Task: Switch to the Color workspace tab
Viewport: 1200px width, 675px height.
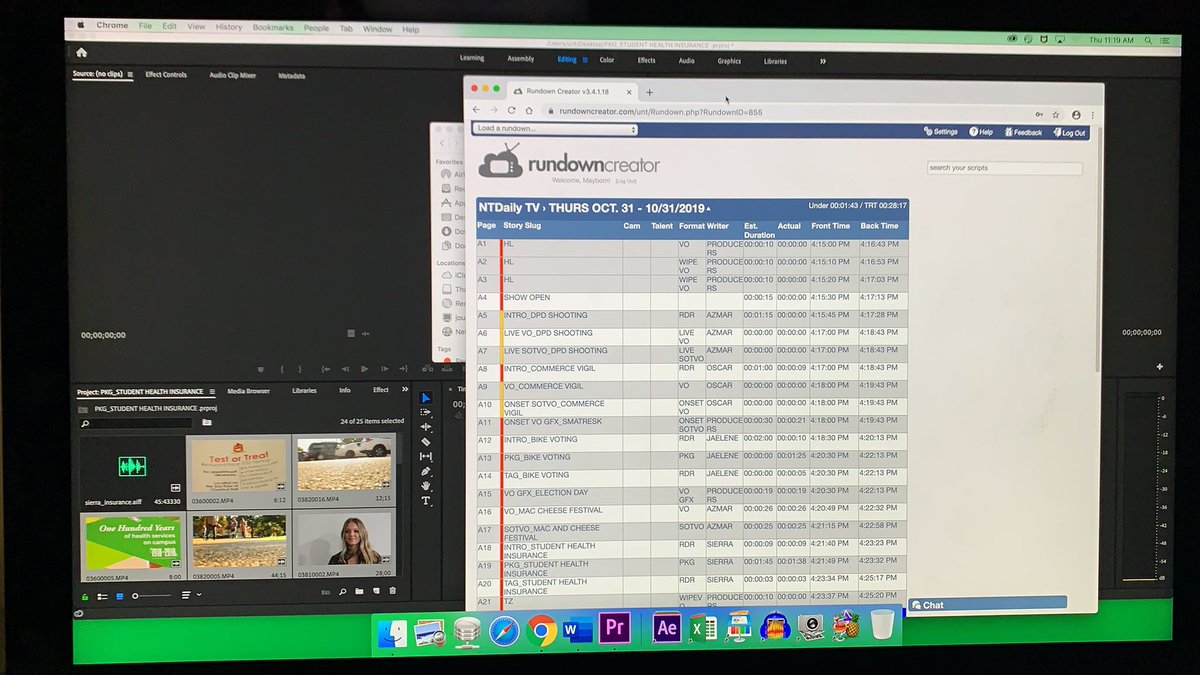Action: point(607,60)
